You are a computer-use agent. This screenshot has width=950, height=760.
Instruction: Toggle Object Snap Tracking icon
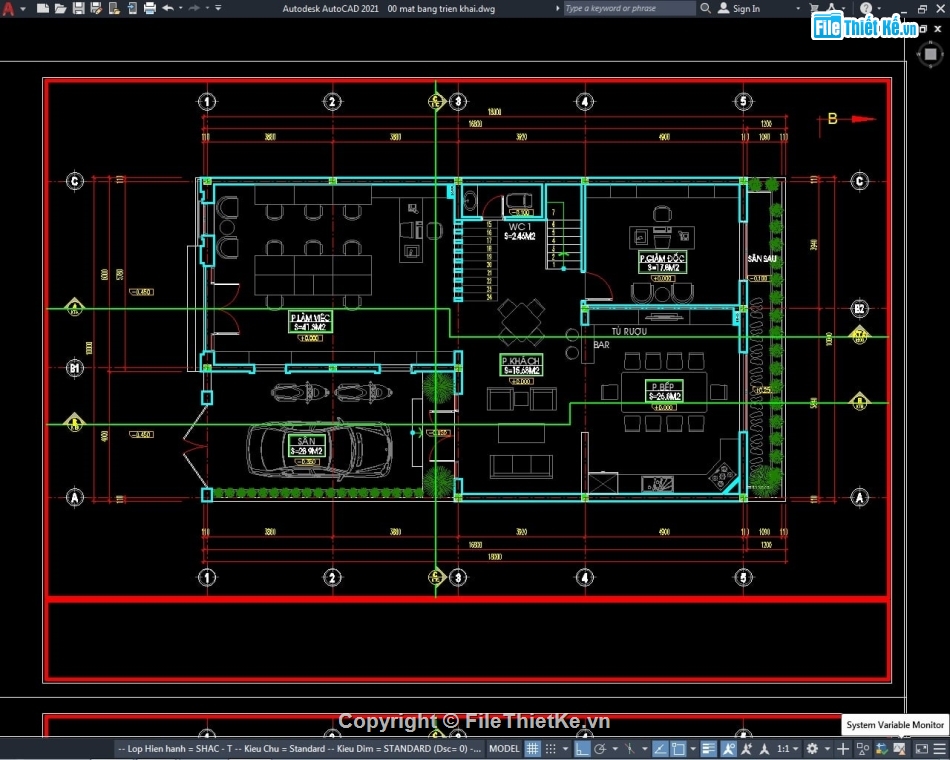coord(659,749)
